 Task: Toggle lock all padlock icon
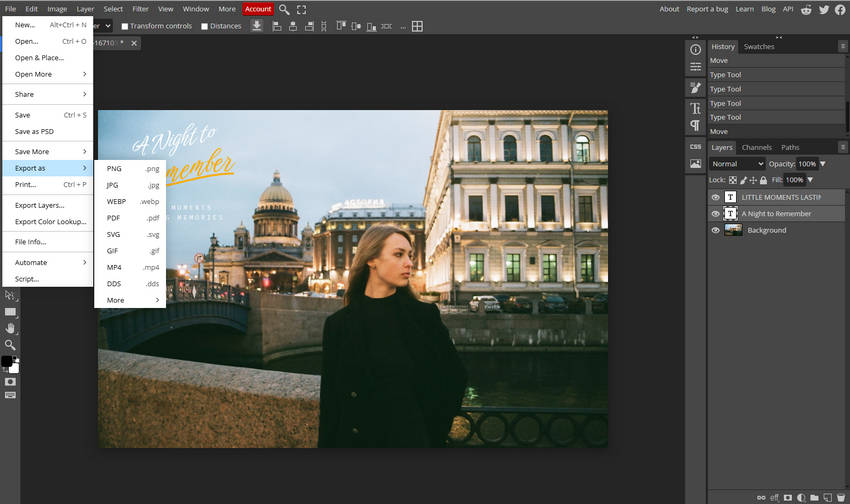point(763,180)
